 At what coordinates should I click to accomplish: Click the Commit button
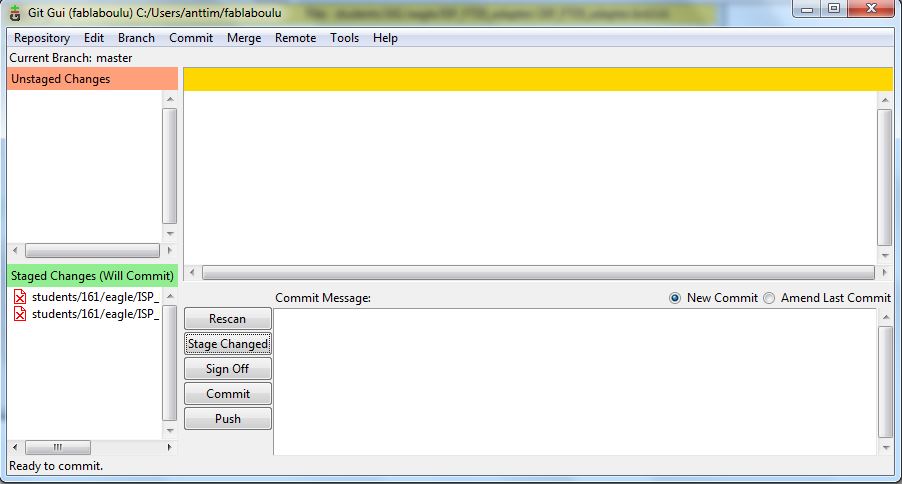[x=228, y=394]
